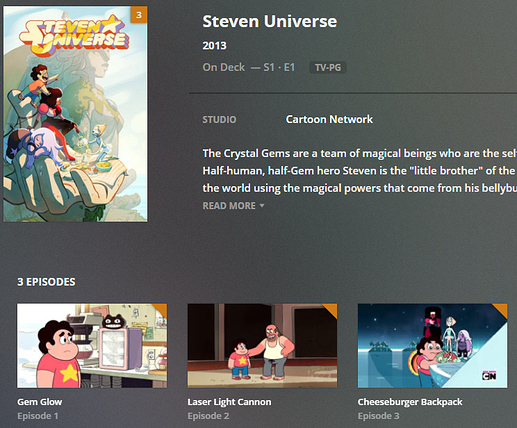517x428 pixels.
Task: Open the Cartoon Network studio link
Action: (329, 119)
